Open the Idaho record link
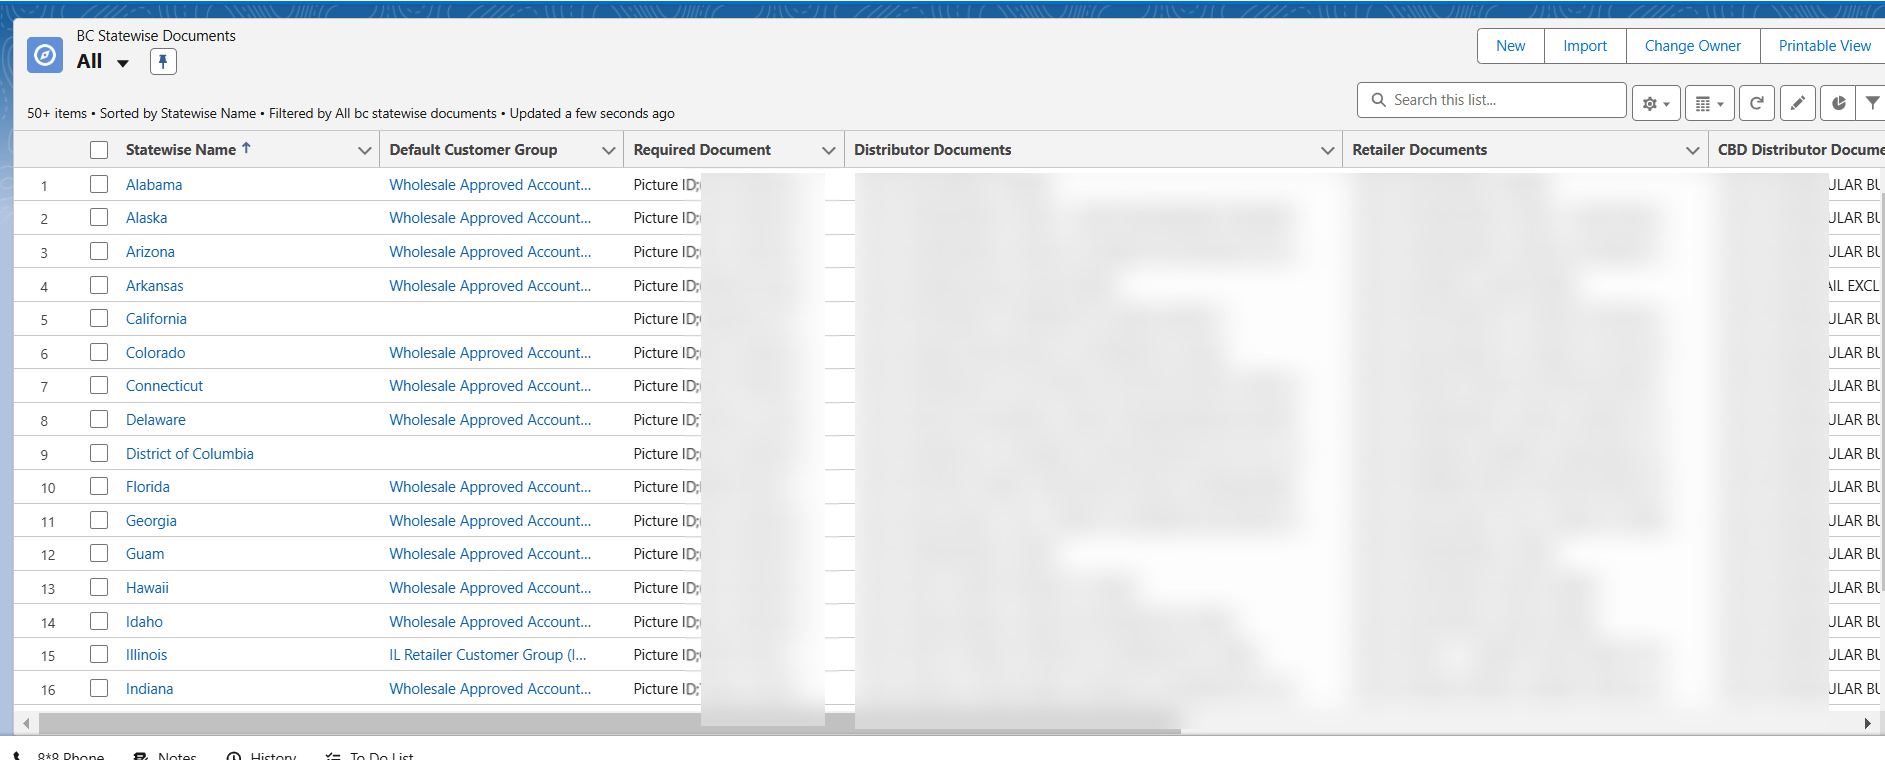This screenshot has height=760, width=1885. tap(144, 622)
